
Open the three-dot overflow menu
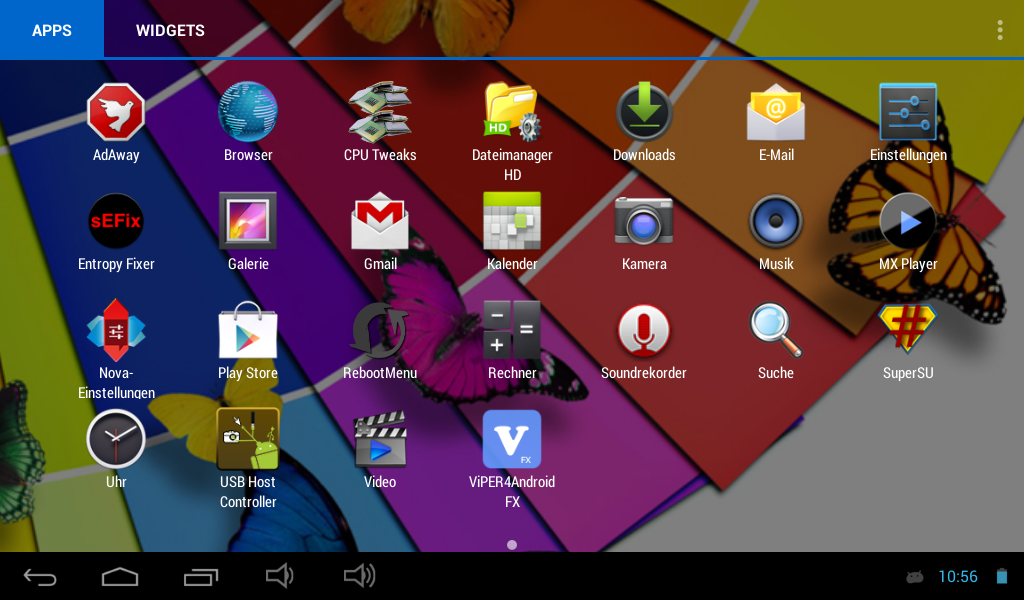(x=1000, y=30)
